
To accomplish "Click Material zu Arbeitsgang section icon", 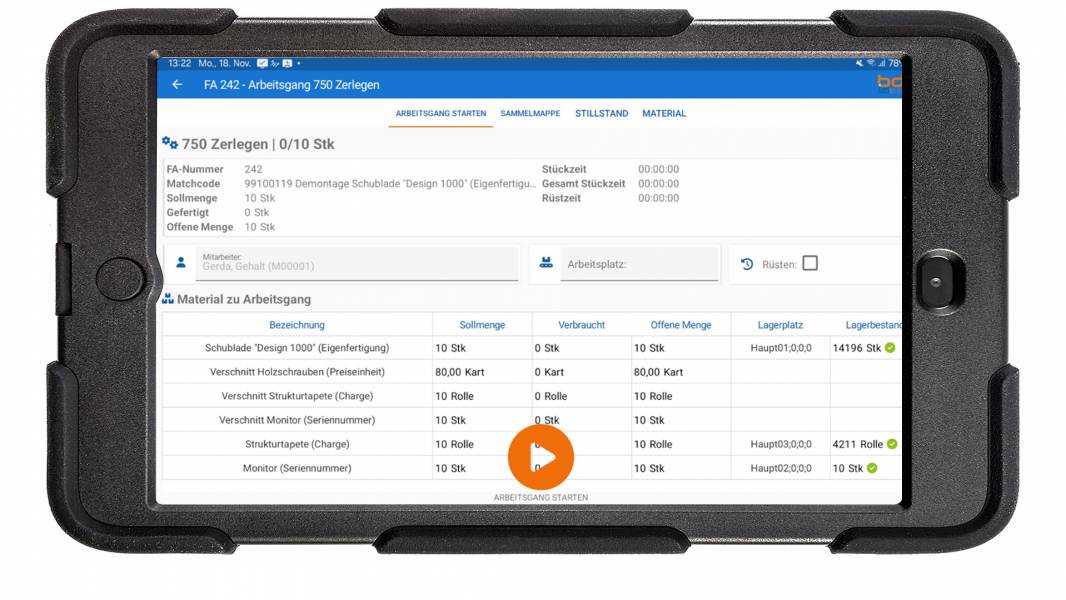I will (168, 299).
